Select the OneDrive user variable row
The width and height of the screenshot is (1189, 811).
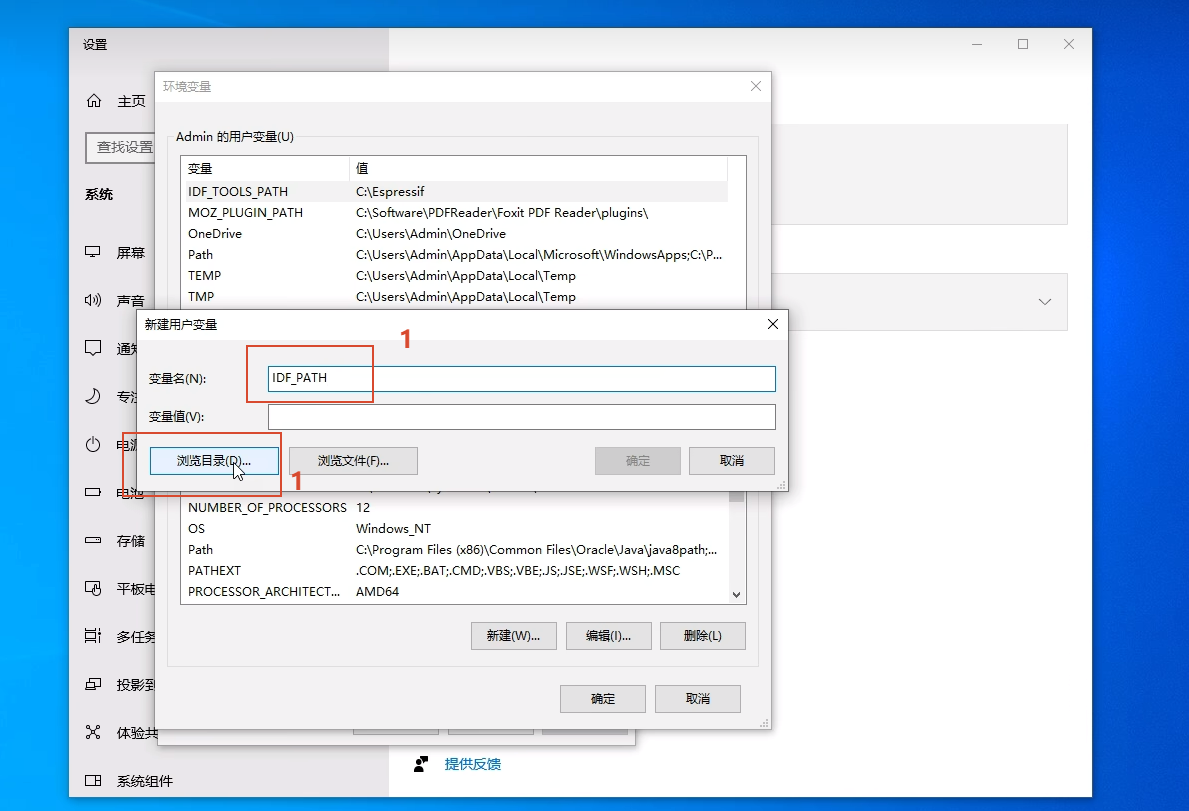click(455, 233)
